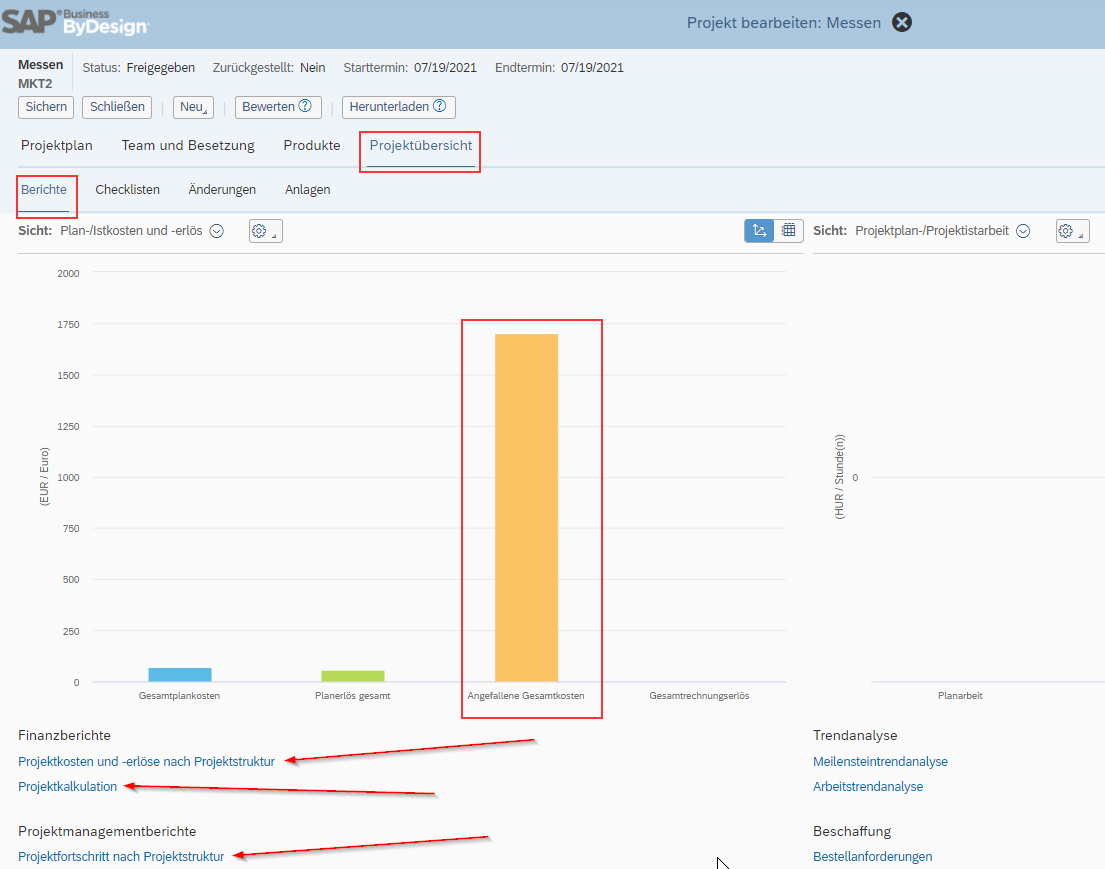Click the Planarbeit axis label

coord(960,696)
